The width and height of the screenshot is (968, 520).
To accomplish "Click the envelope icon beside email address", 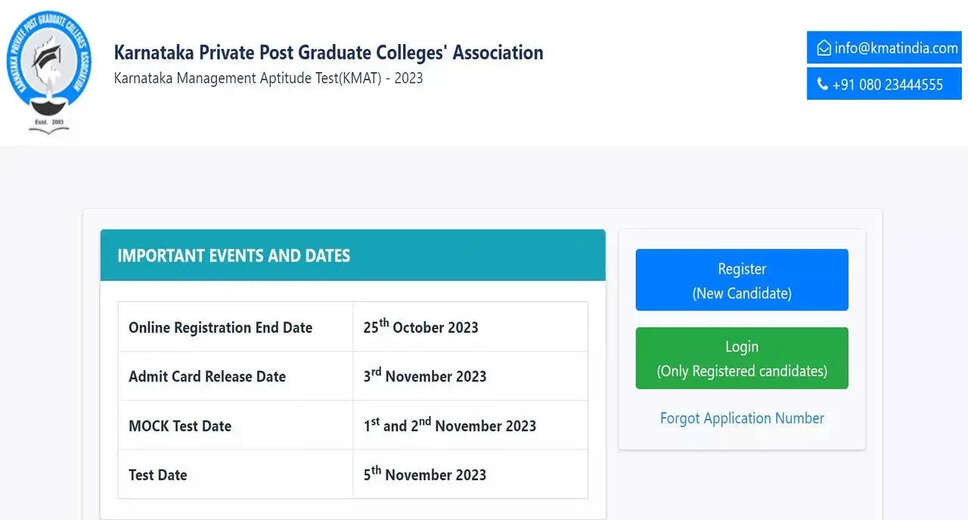I will coord(824,48).
